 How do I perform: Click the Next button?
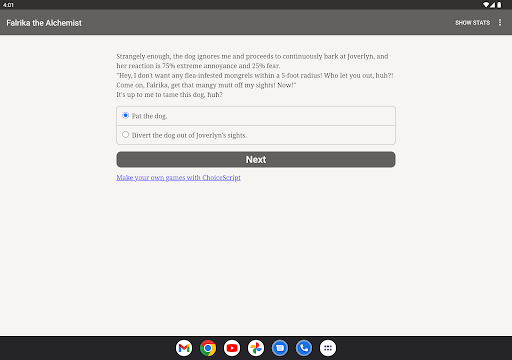point(256,160)
